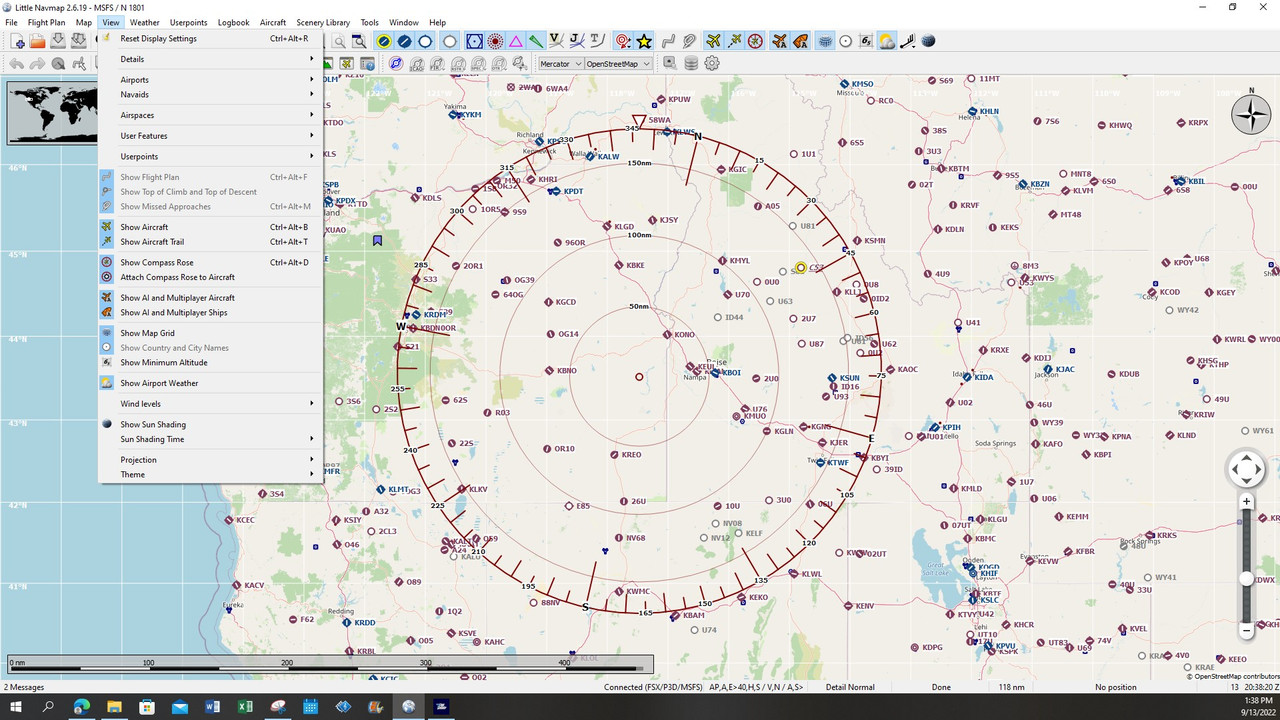The image size is (1280, 720).
Task: Open the Mercator projection dropdown
Action: tap(559, 63)
